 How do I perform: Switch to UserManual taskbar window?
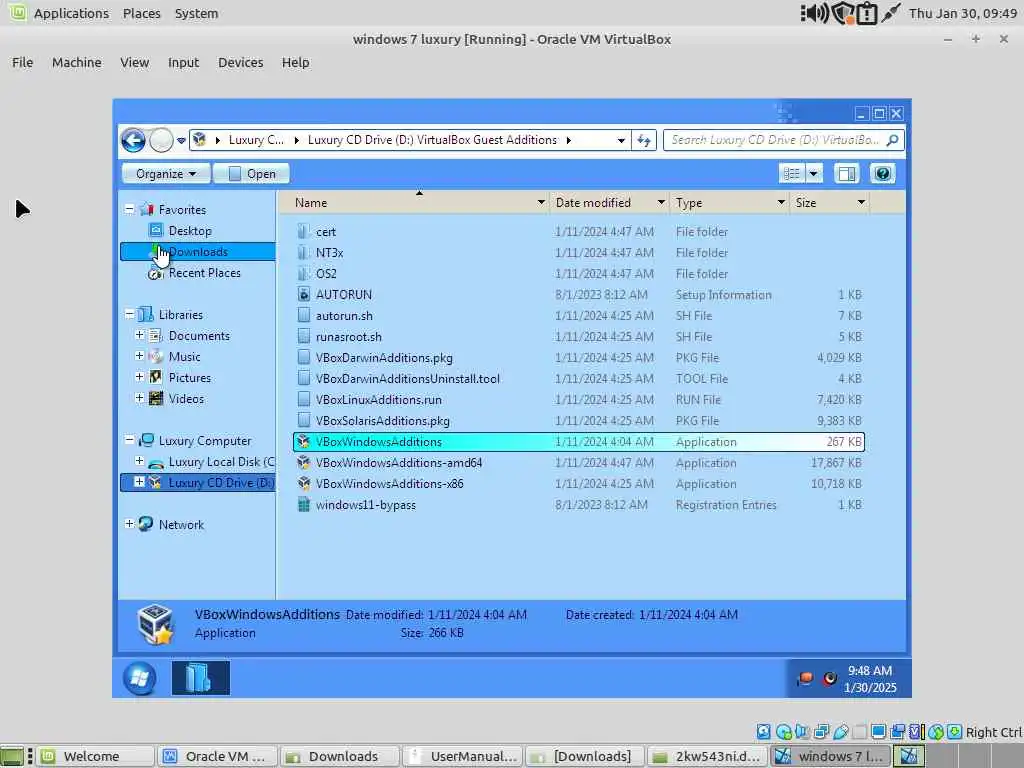coord(463,756)
